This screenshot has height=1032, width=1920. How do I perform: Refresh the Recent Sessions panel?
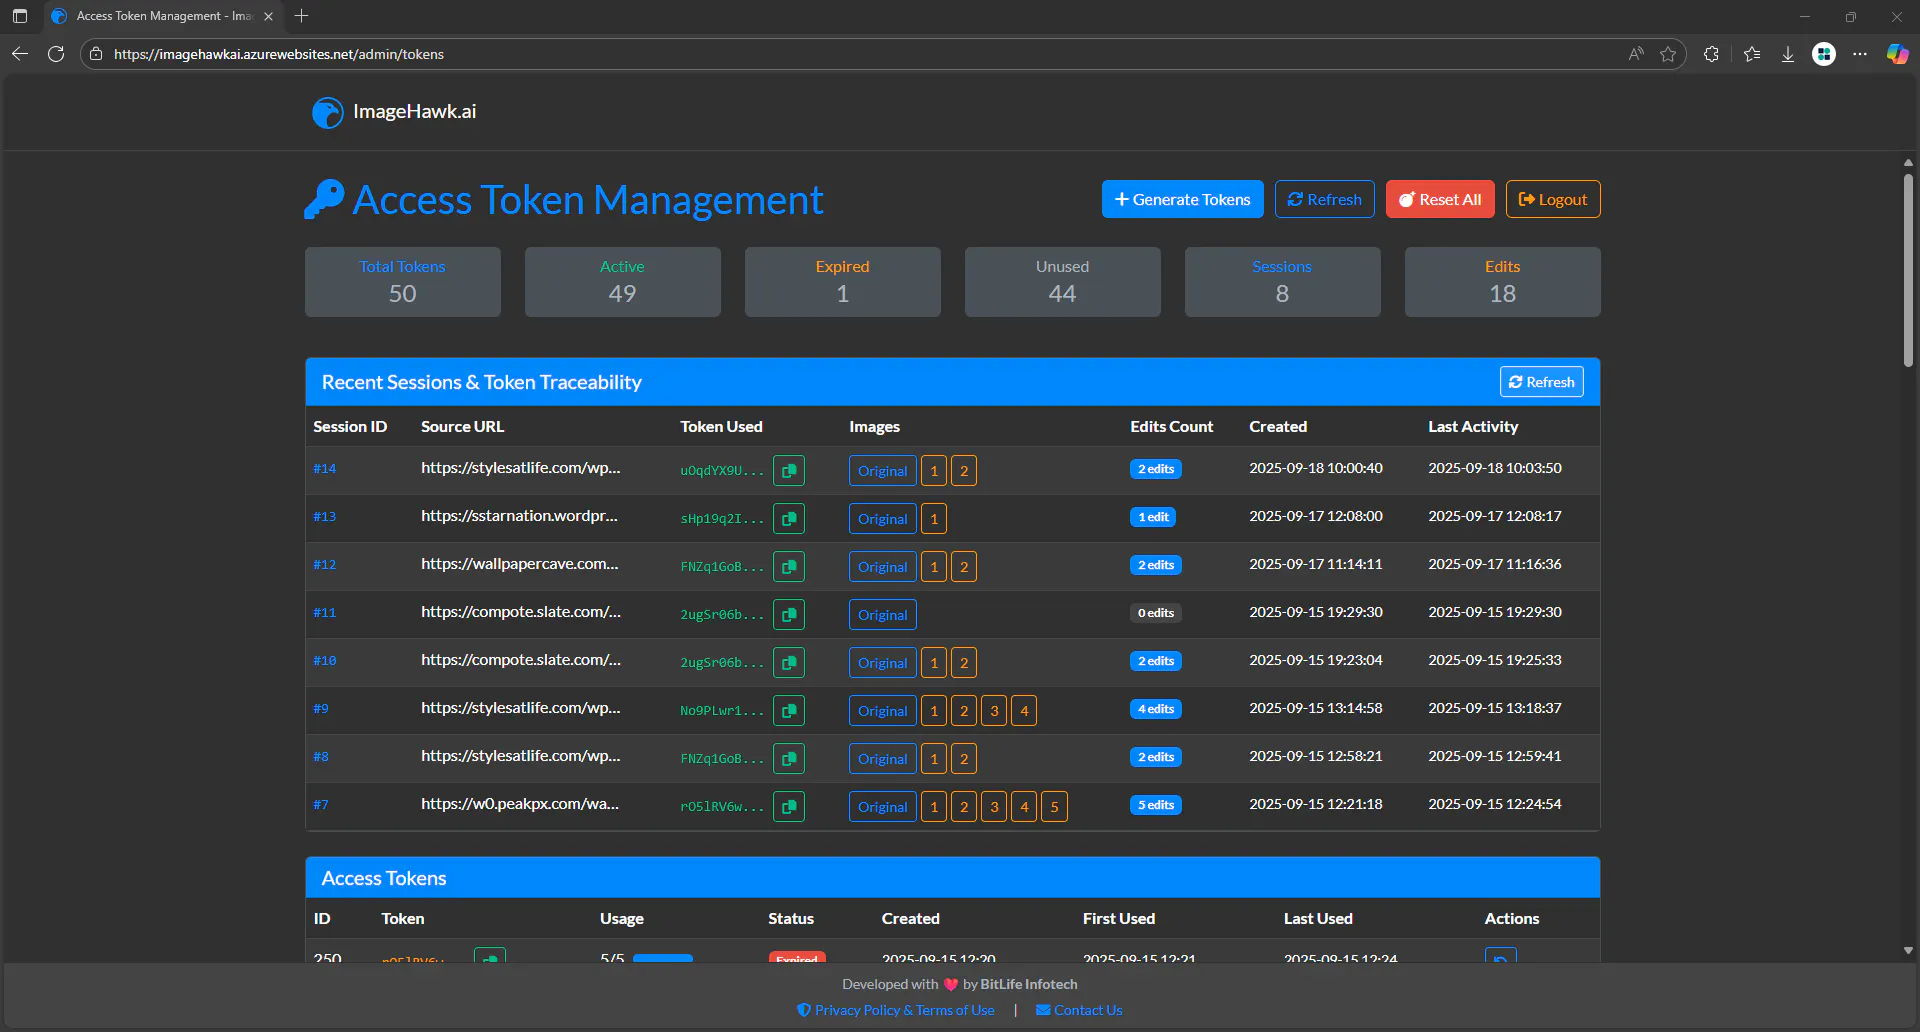(1541, 382)
